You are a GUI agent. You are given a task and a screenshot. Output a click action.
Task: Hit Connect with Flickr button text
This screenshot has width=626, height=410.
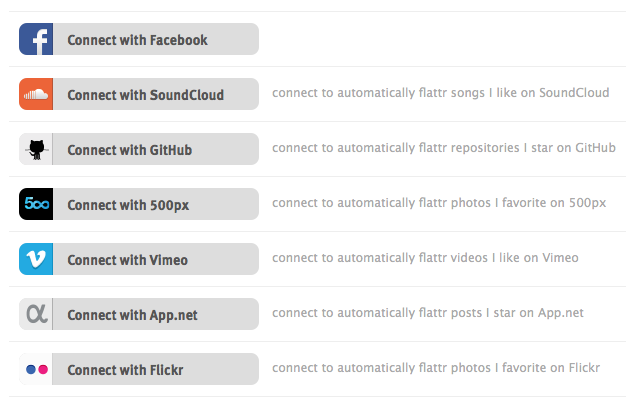coord(125,369)
